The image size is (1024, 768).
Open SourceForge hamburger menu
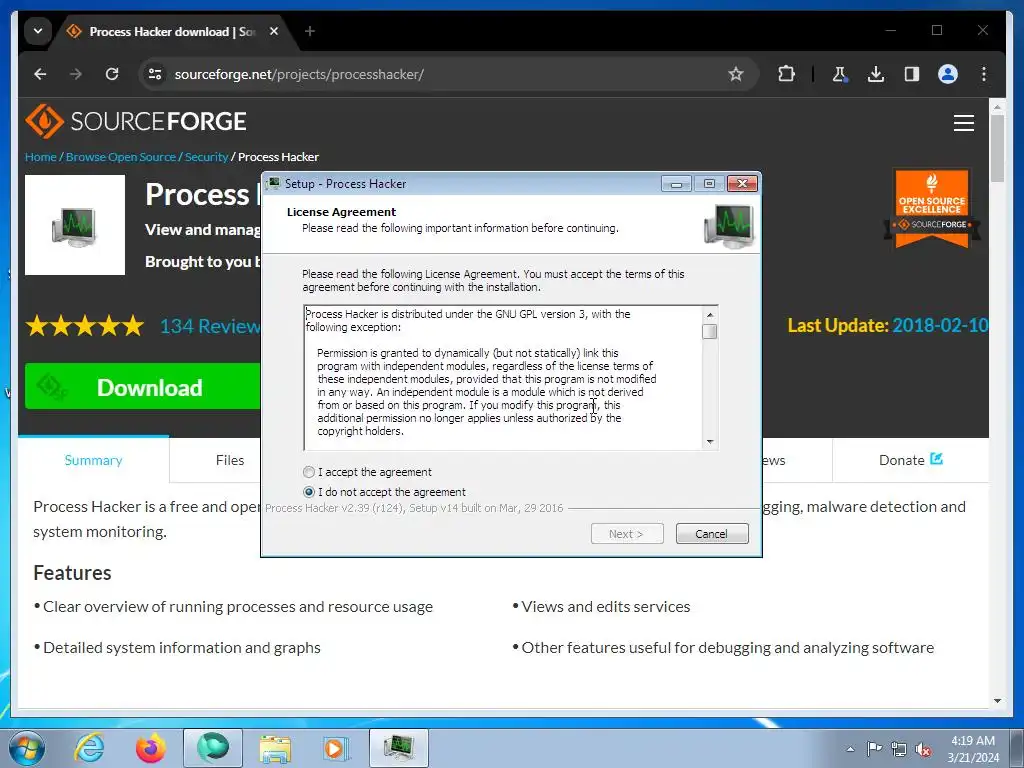point(964,123)
